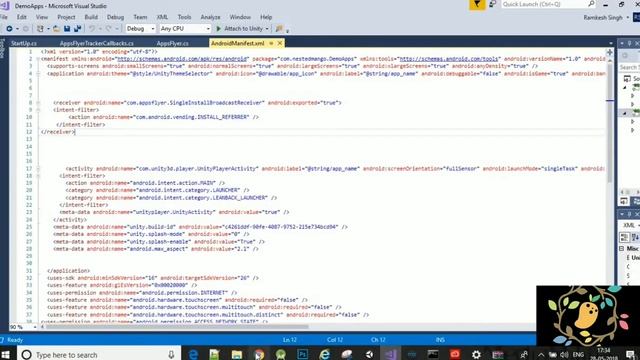Open Photoshop from the taskbar
The height and width of the screenshot is (360, 640).
pyautogui.click(x=302, y=354)
